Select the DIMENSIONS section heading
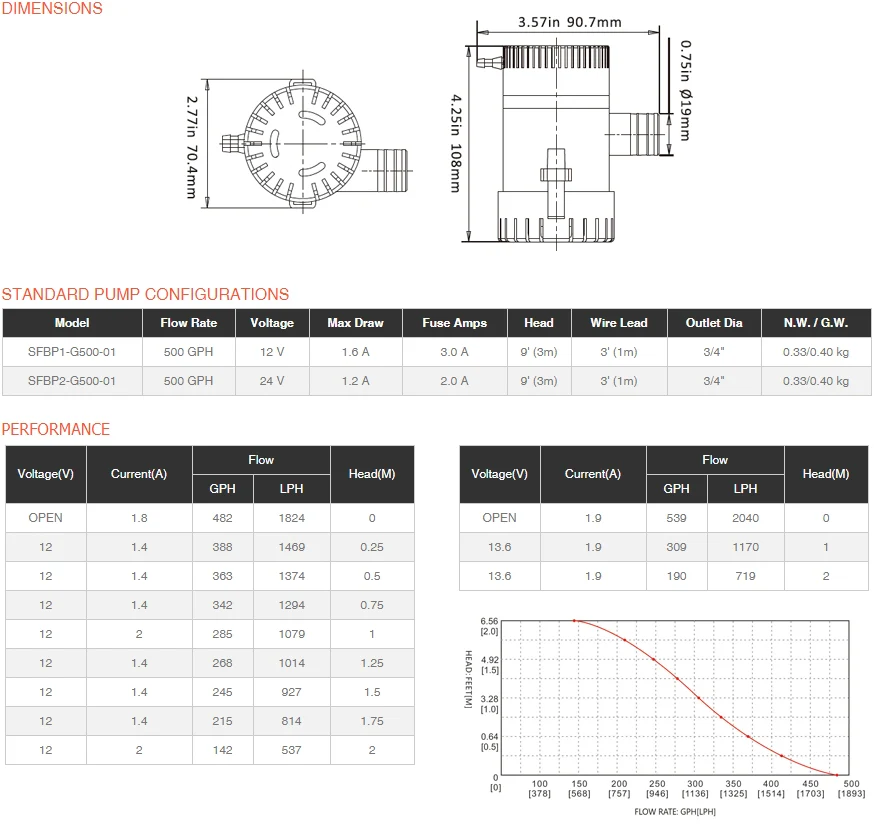Screen dimensions: 874x824 [x=52, y=9]
